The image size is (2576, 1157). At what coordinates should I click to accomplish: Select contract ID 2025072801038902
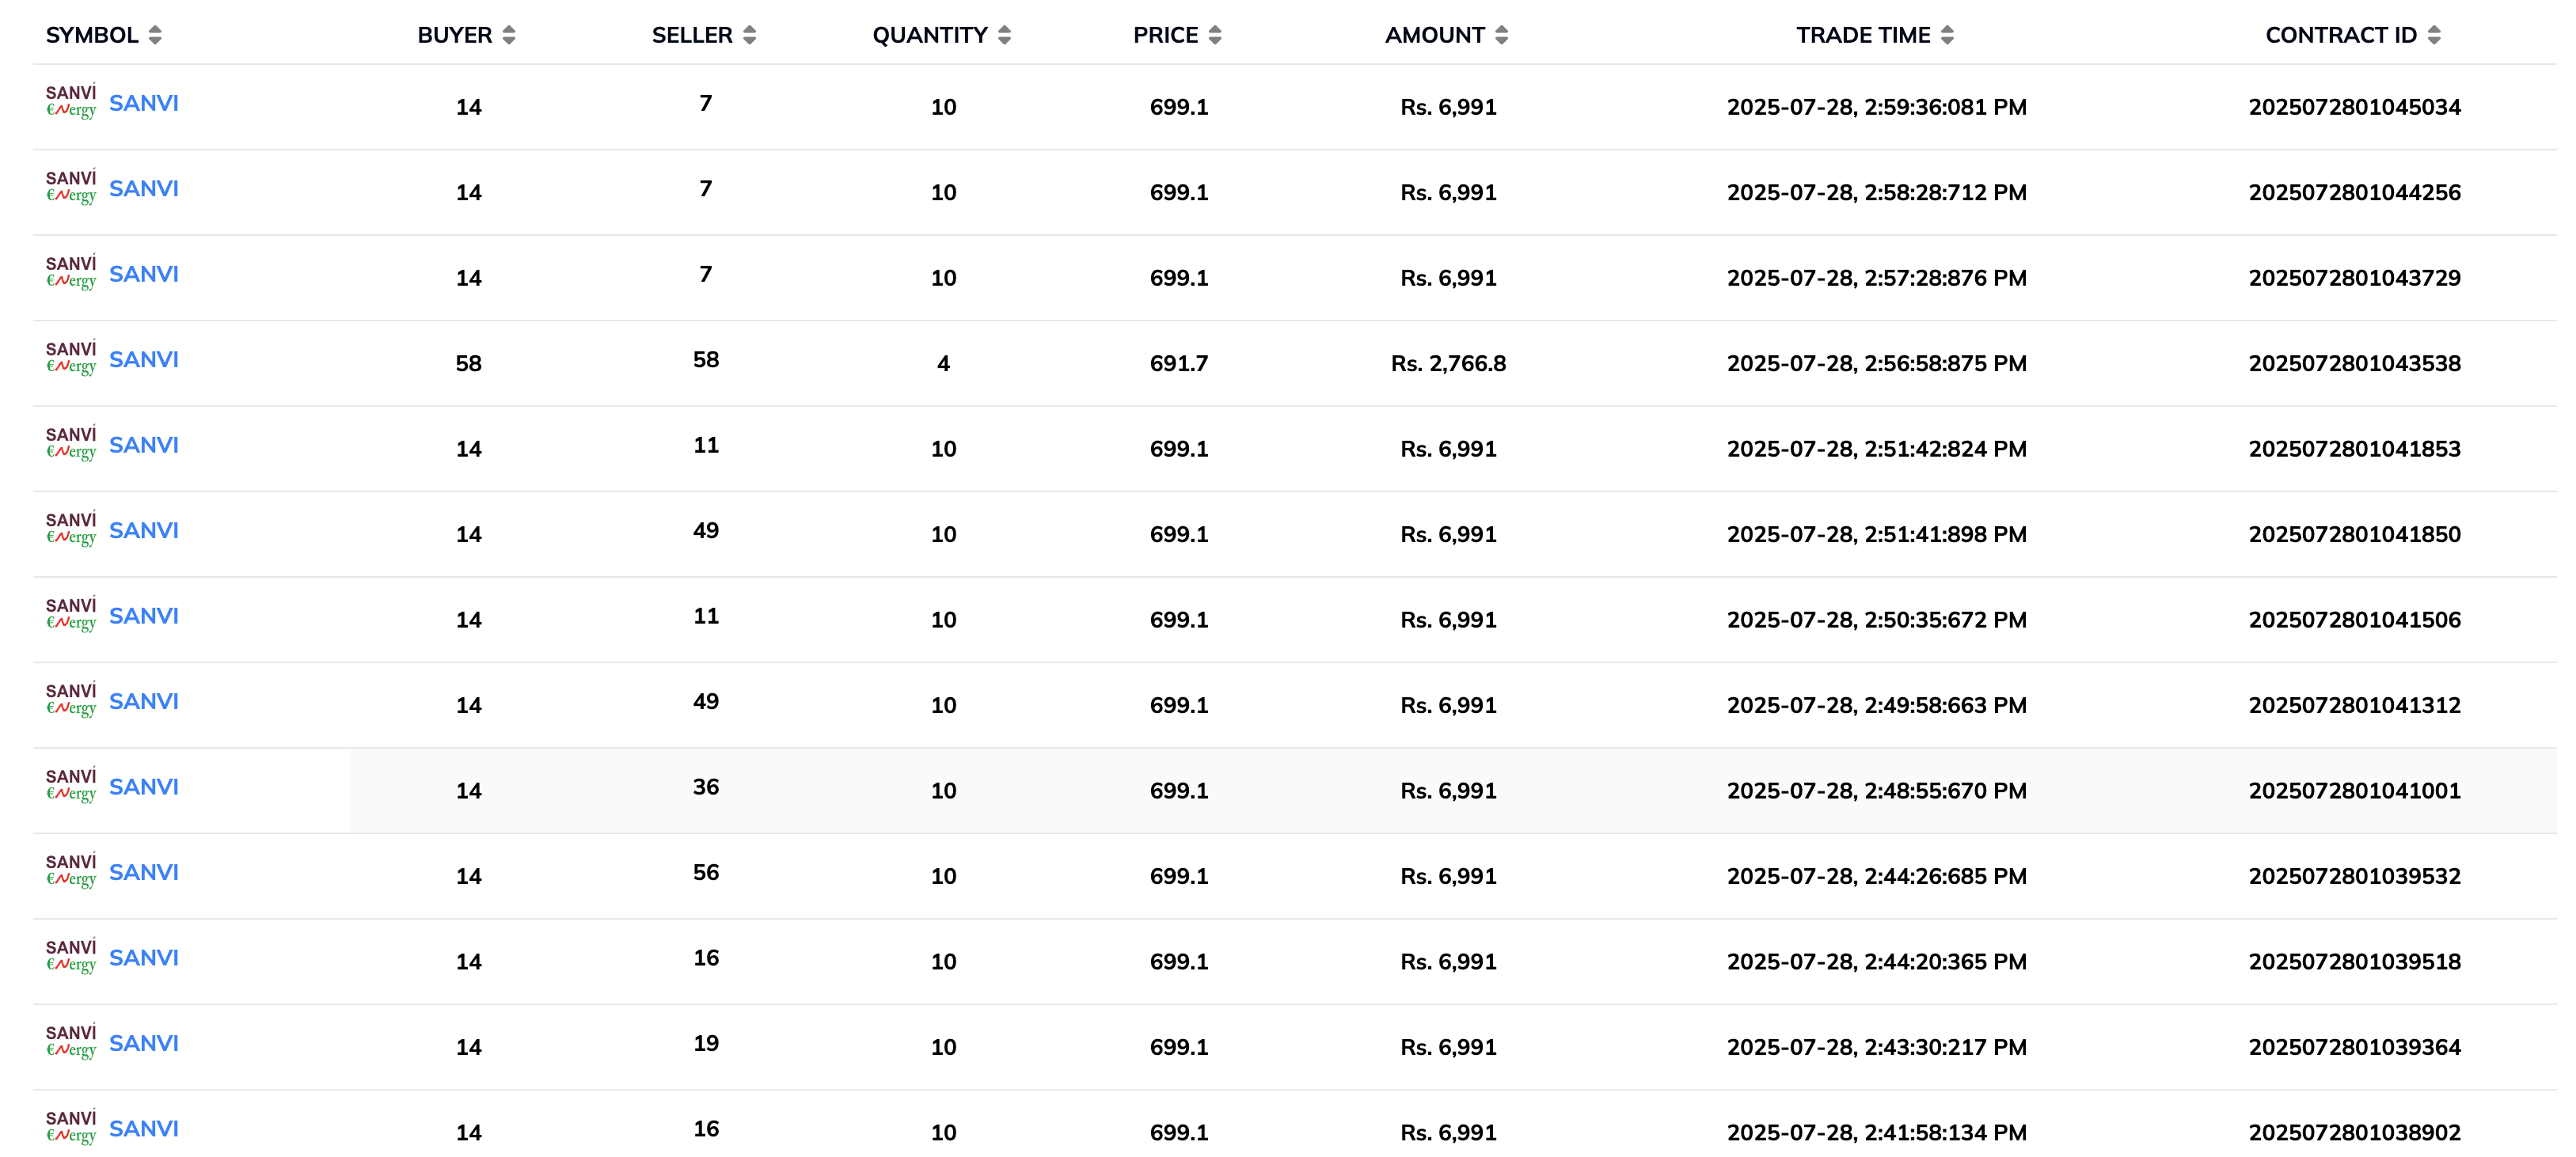coord(2355,1133)
